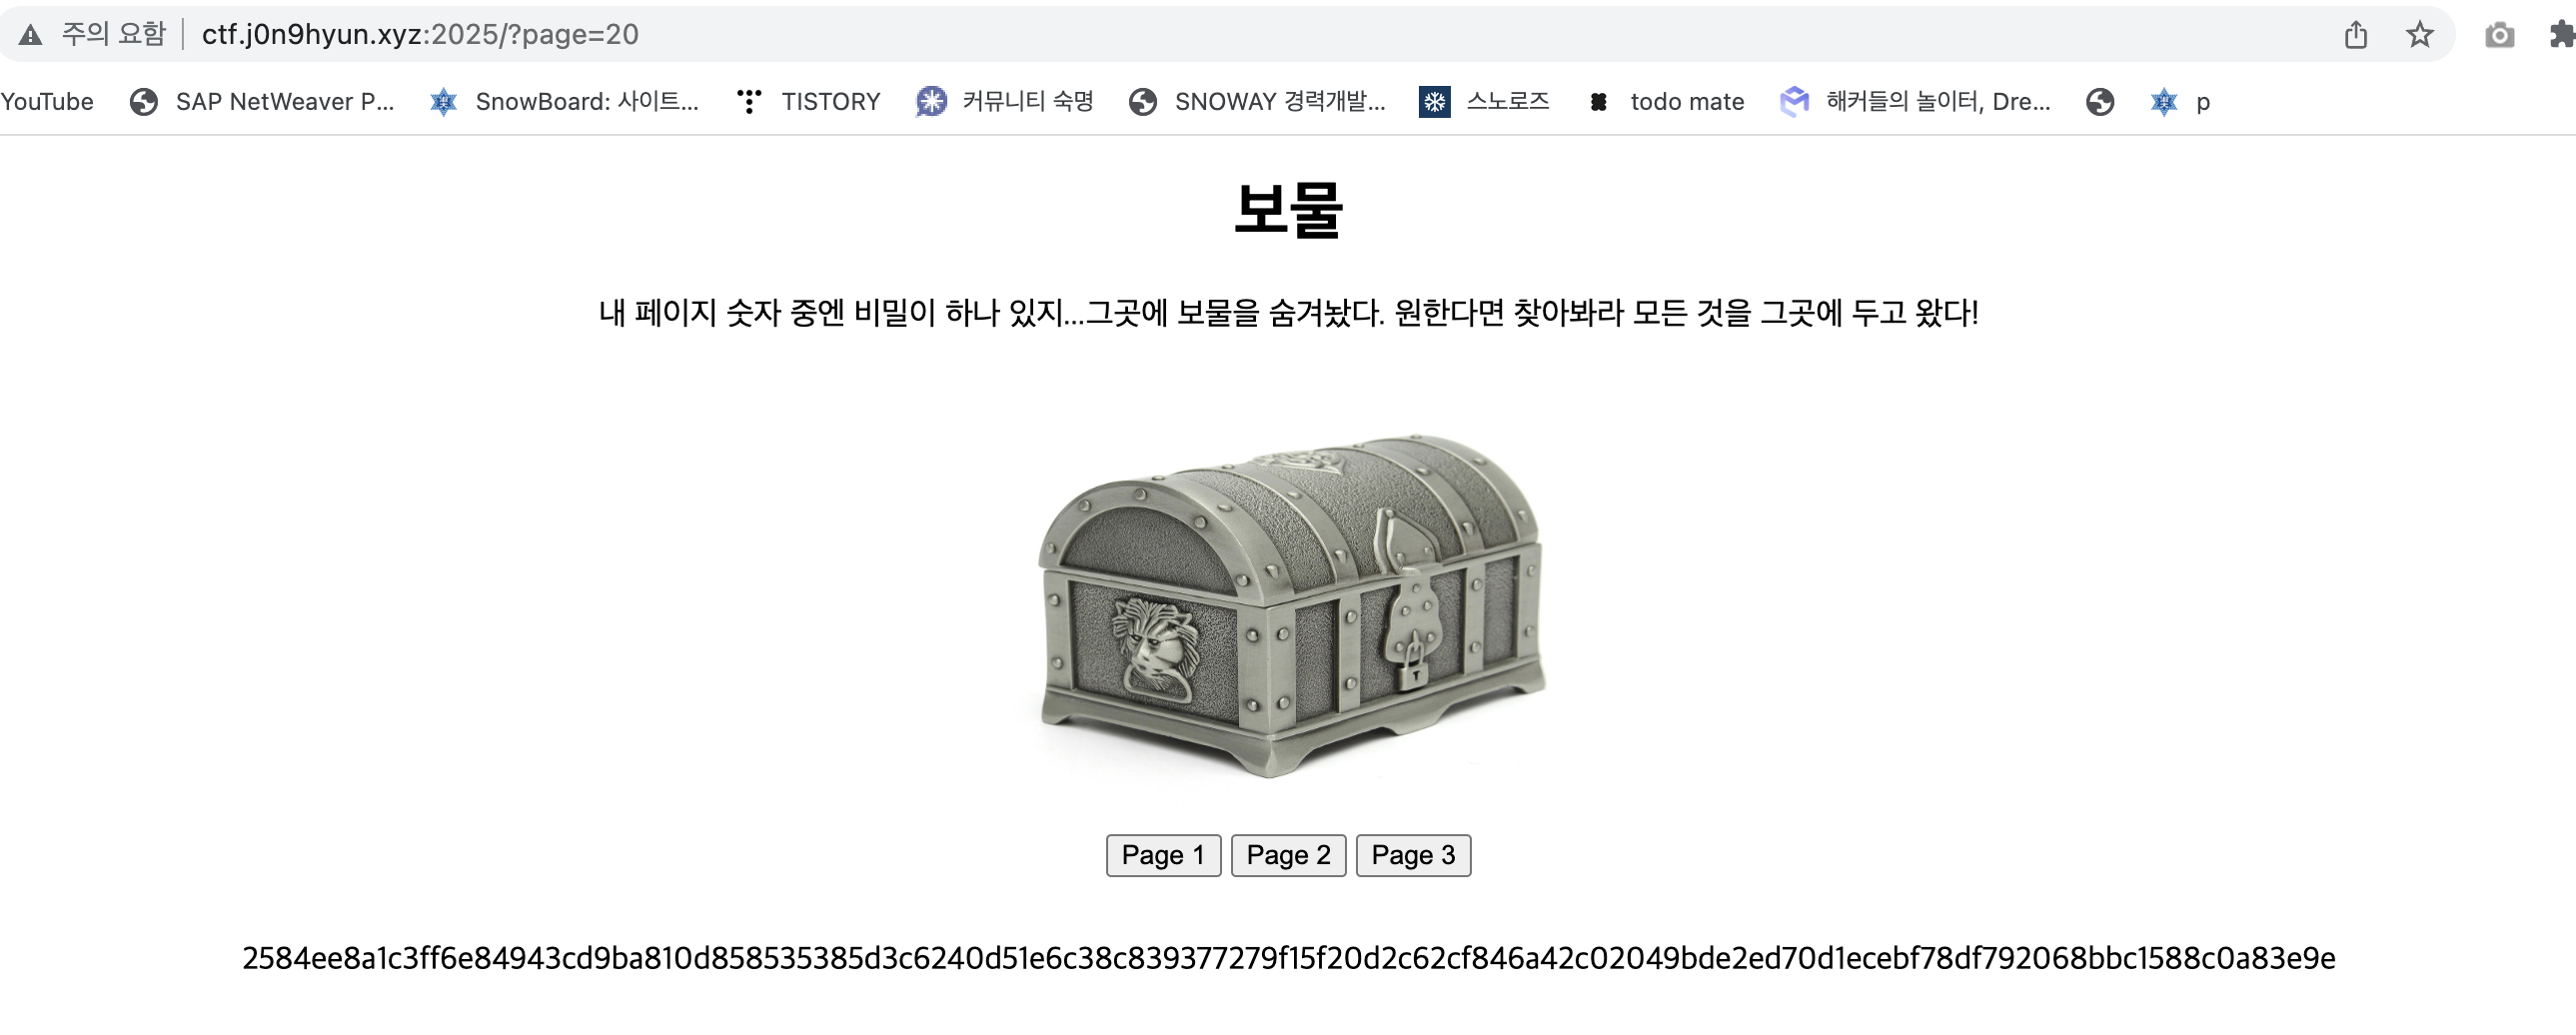Open the extensions puzzle icon

pyautogui.click(x=2562, y=35)
